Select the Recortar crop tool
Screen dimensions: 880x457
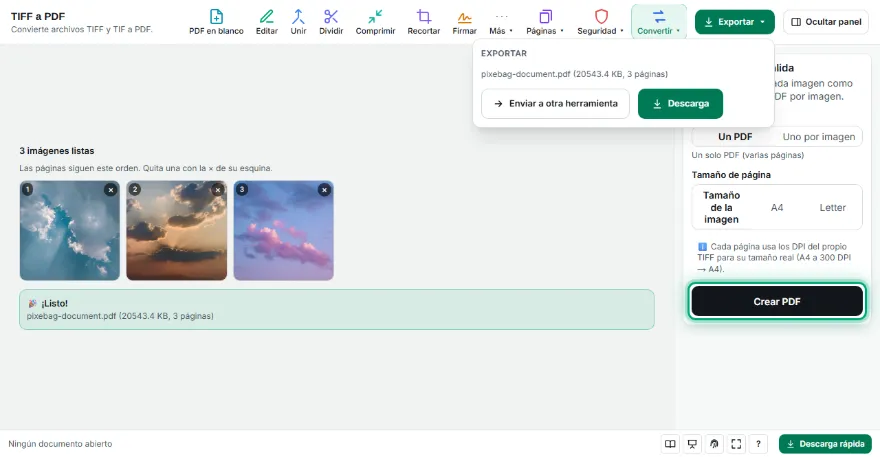pos(424,22)
